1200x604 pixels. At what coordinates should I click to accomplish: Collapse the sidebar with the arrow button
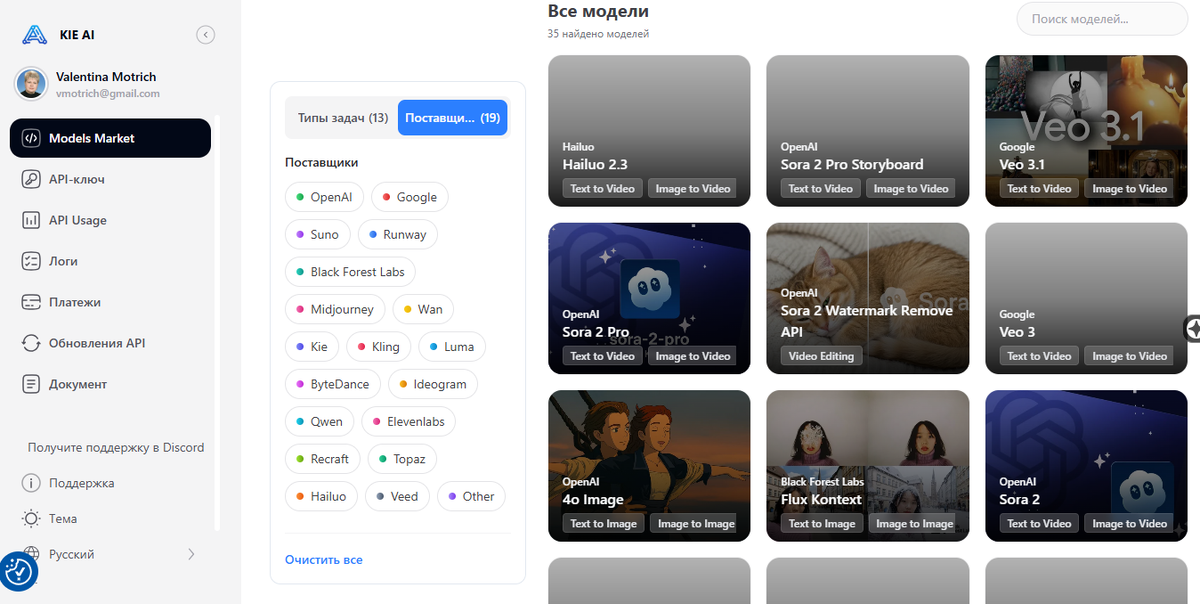205,35
